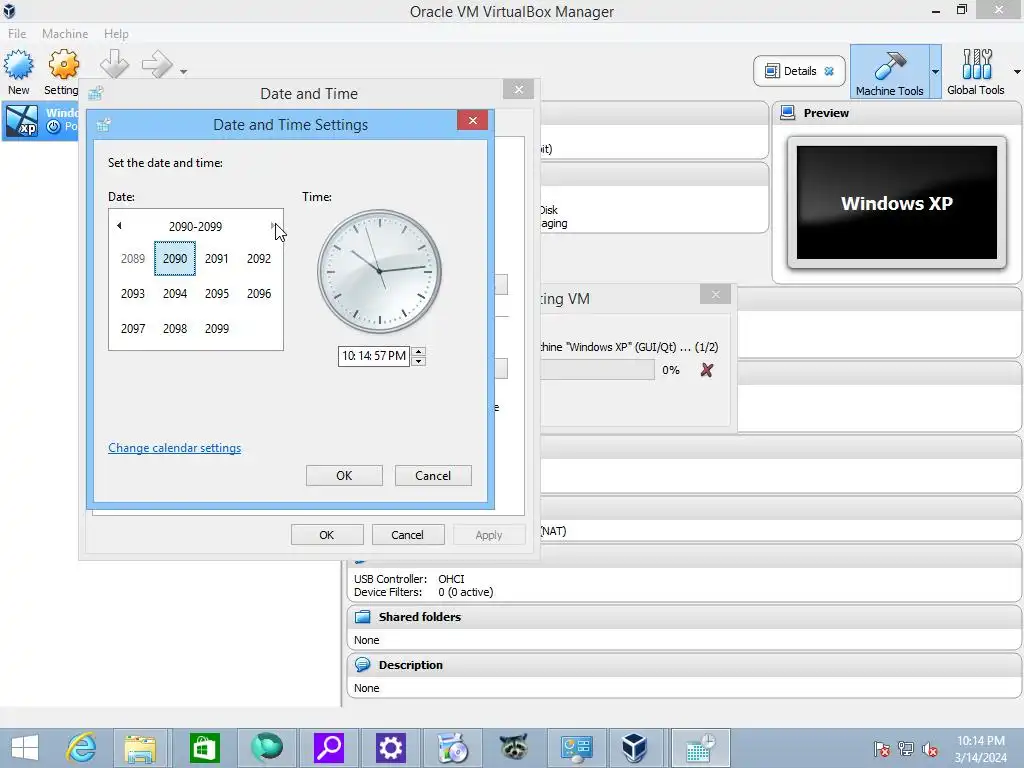Select year 2092 in the calendar

(259, 259)
